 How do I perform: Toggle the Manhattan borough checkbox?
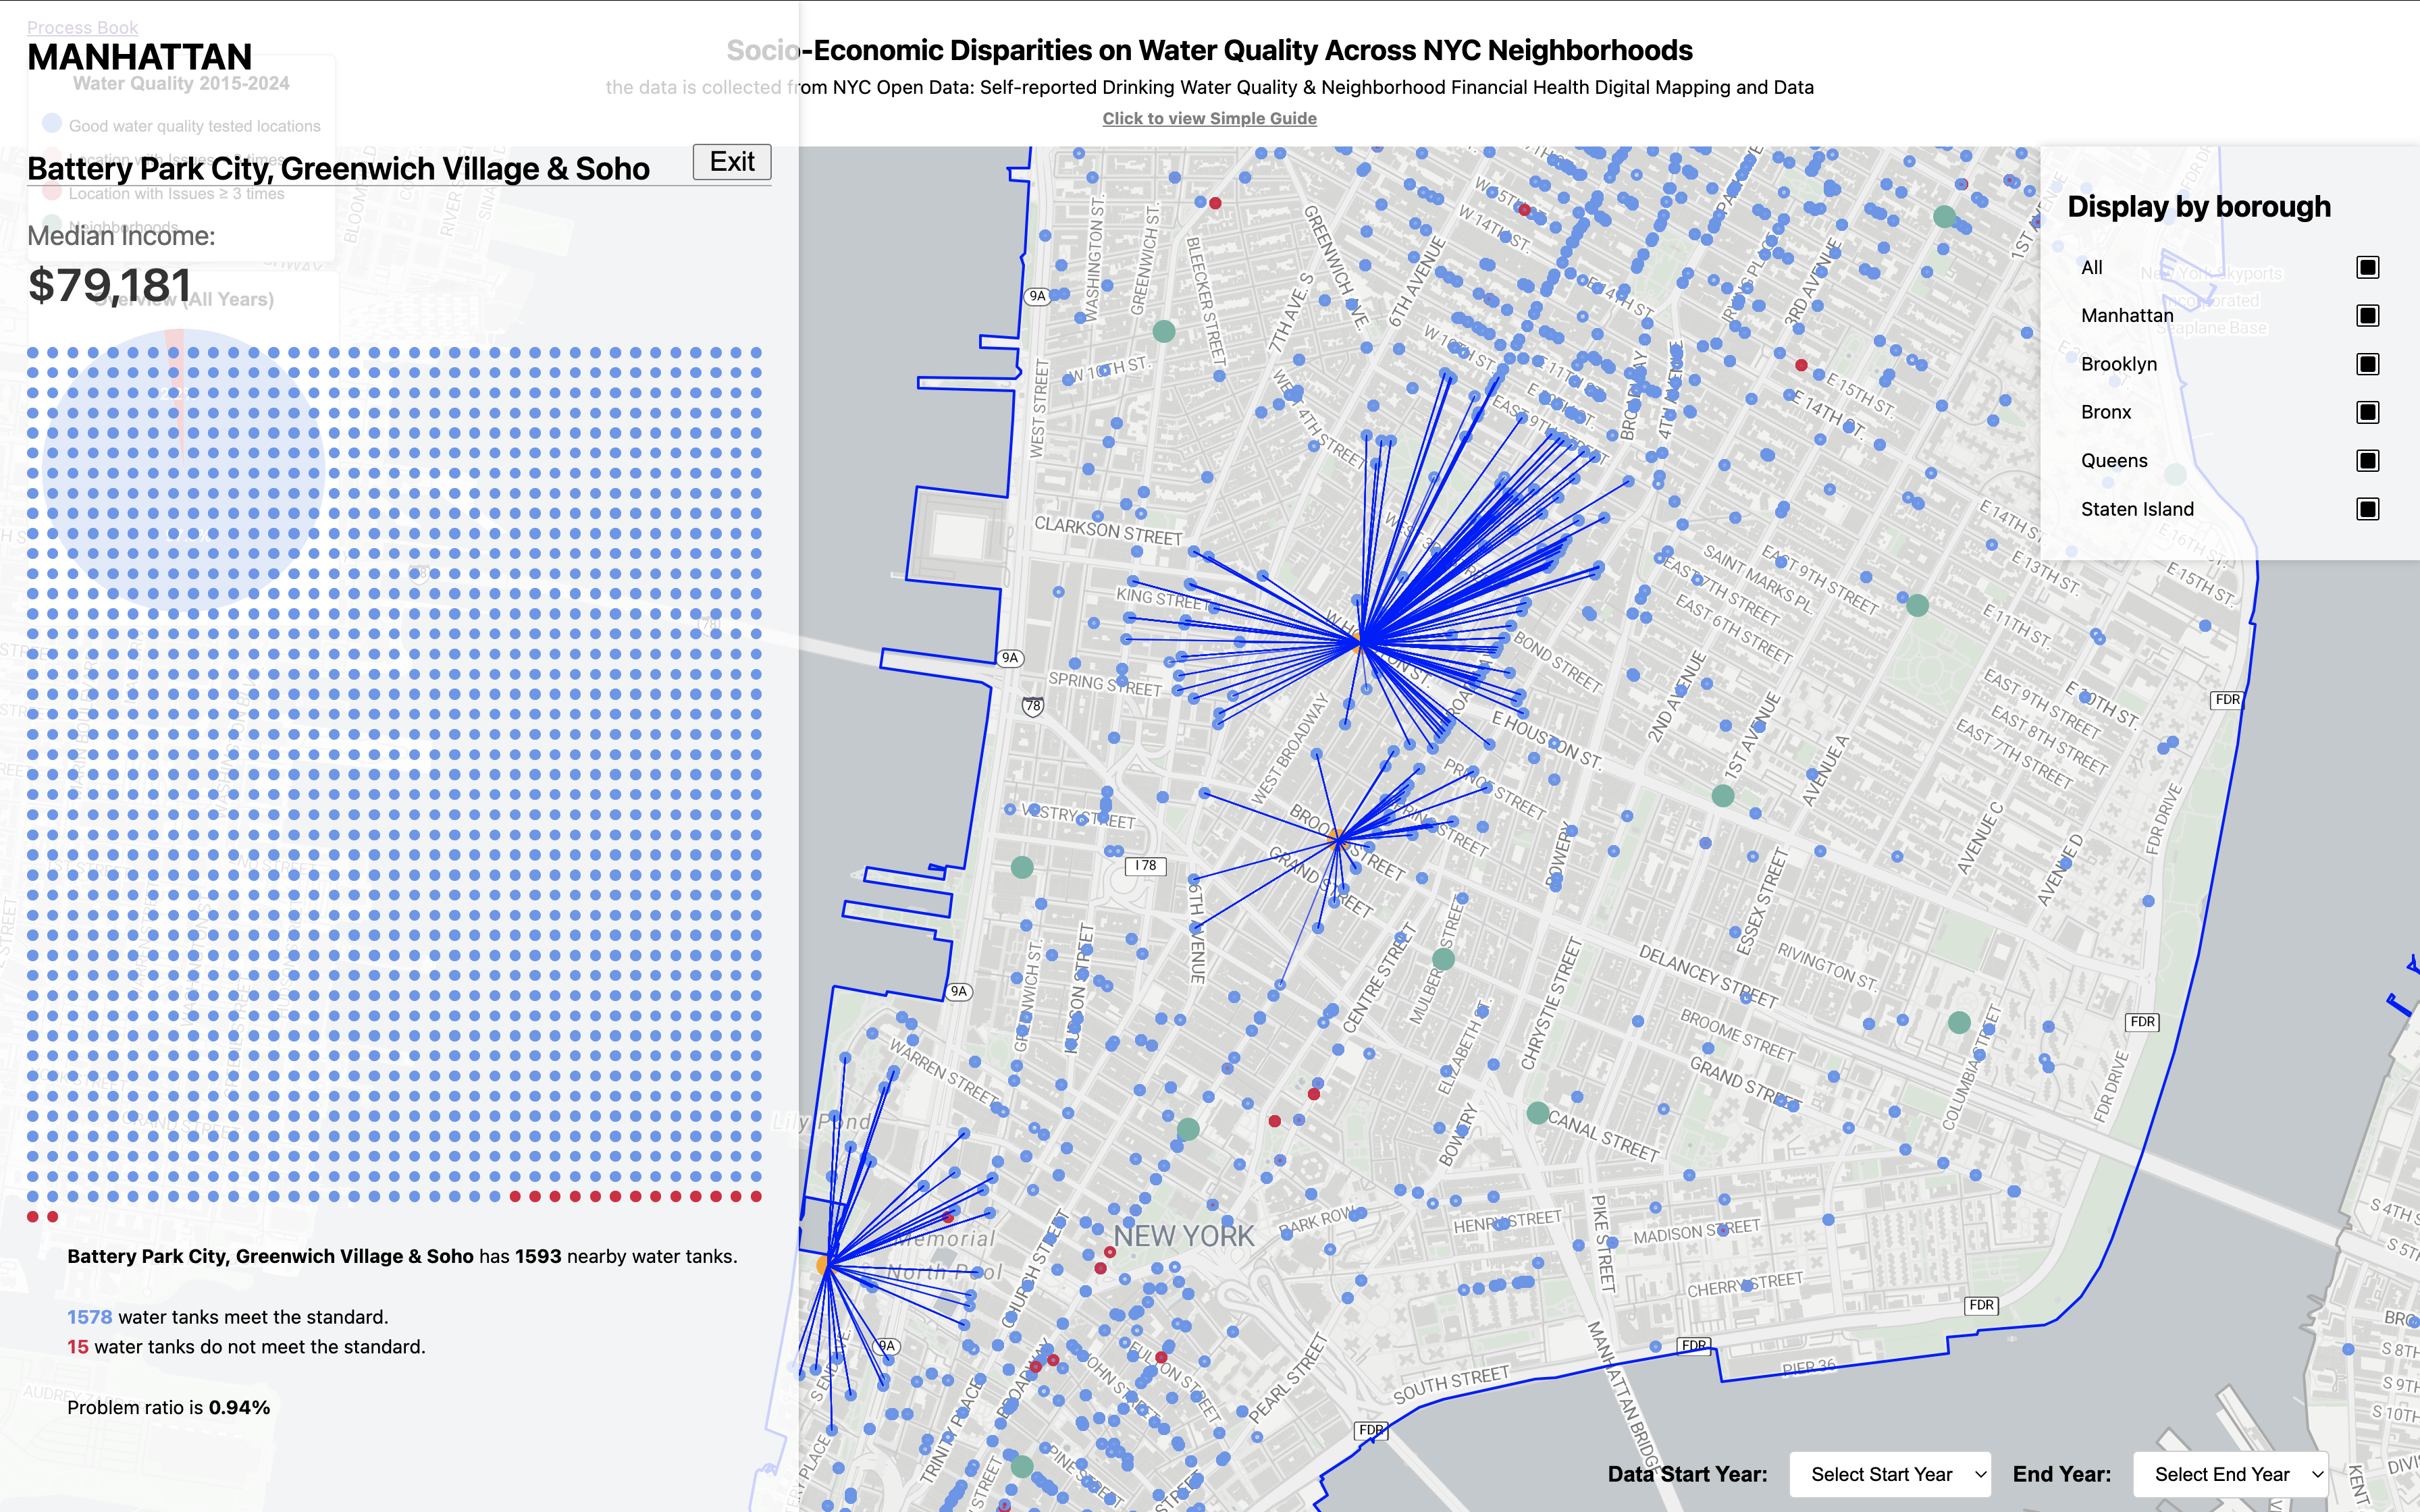point(2367,316)
